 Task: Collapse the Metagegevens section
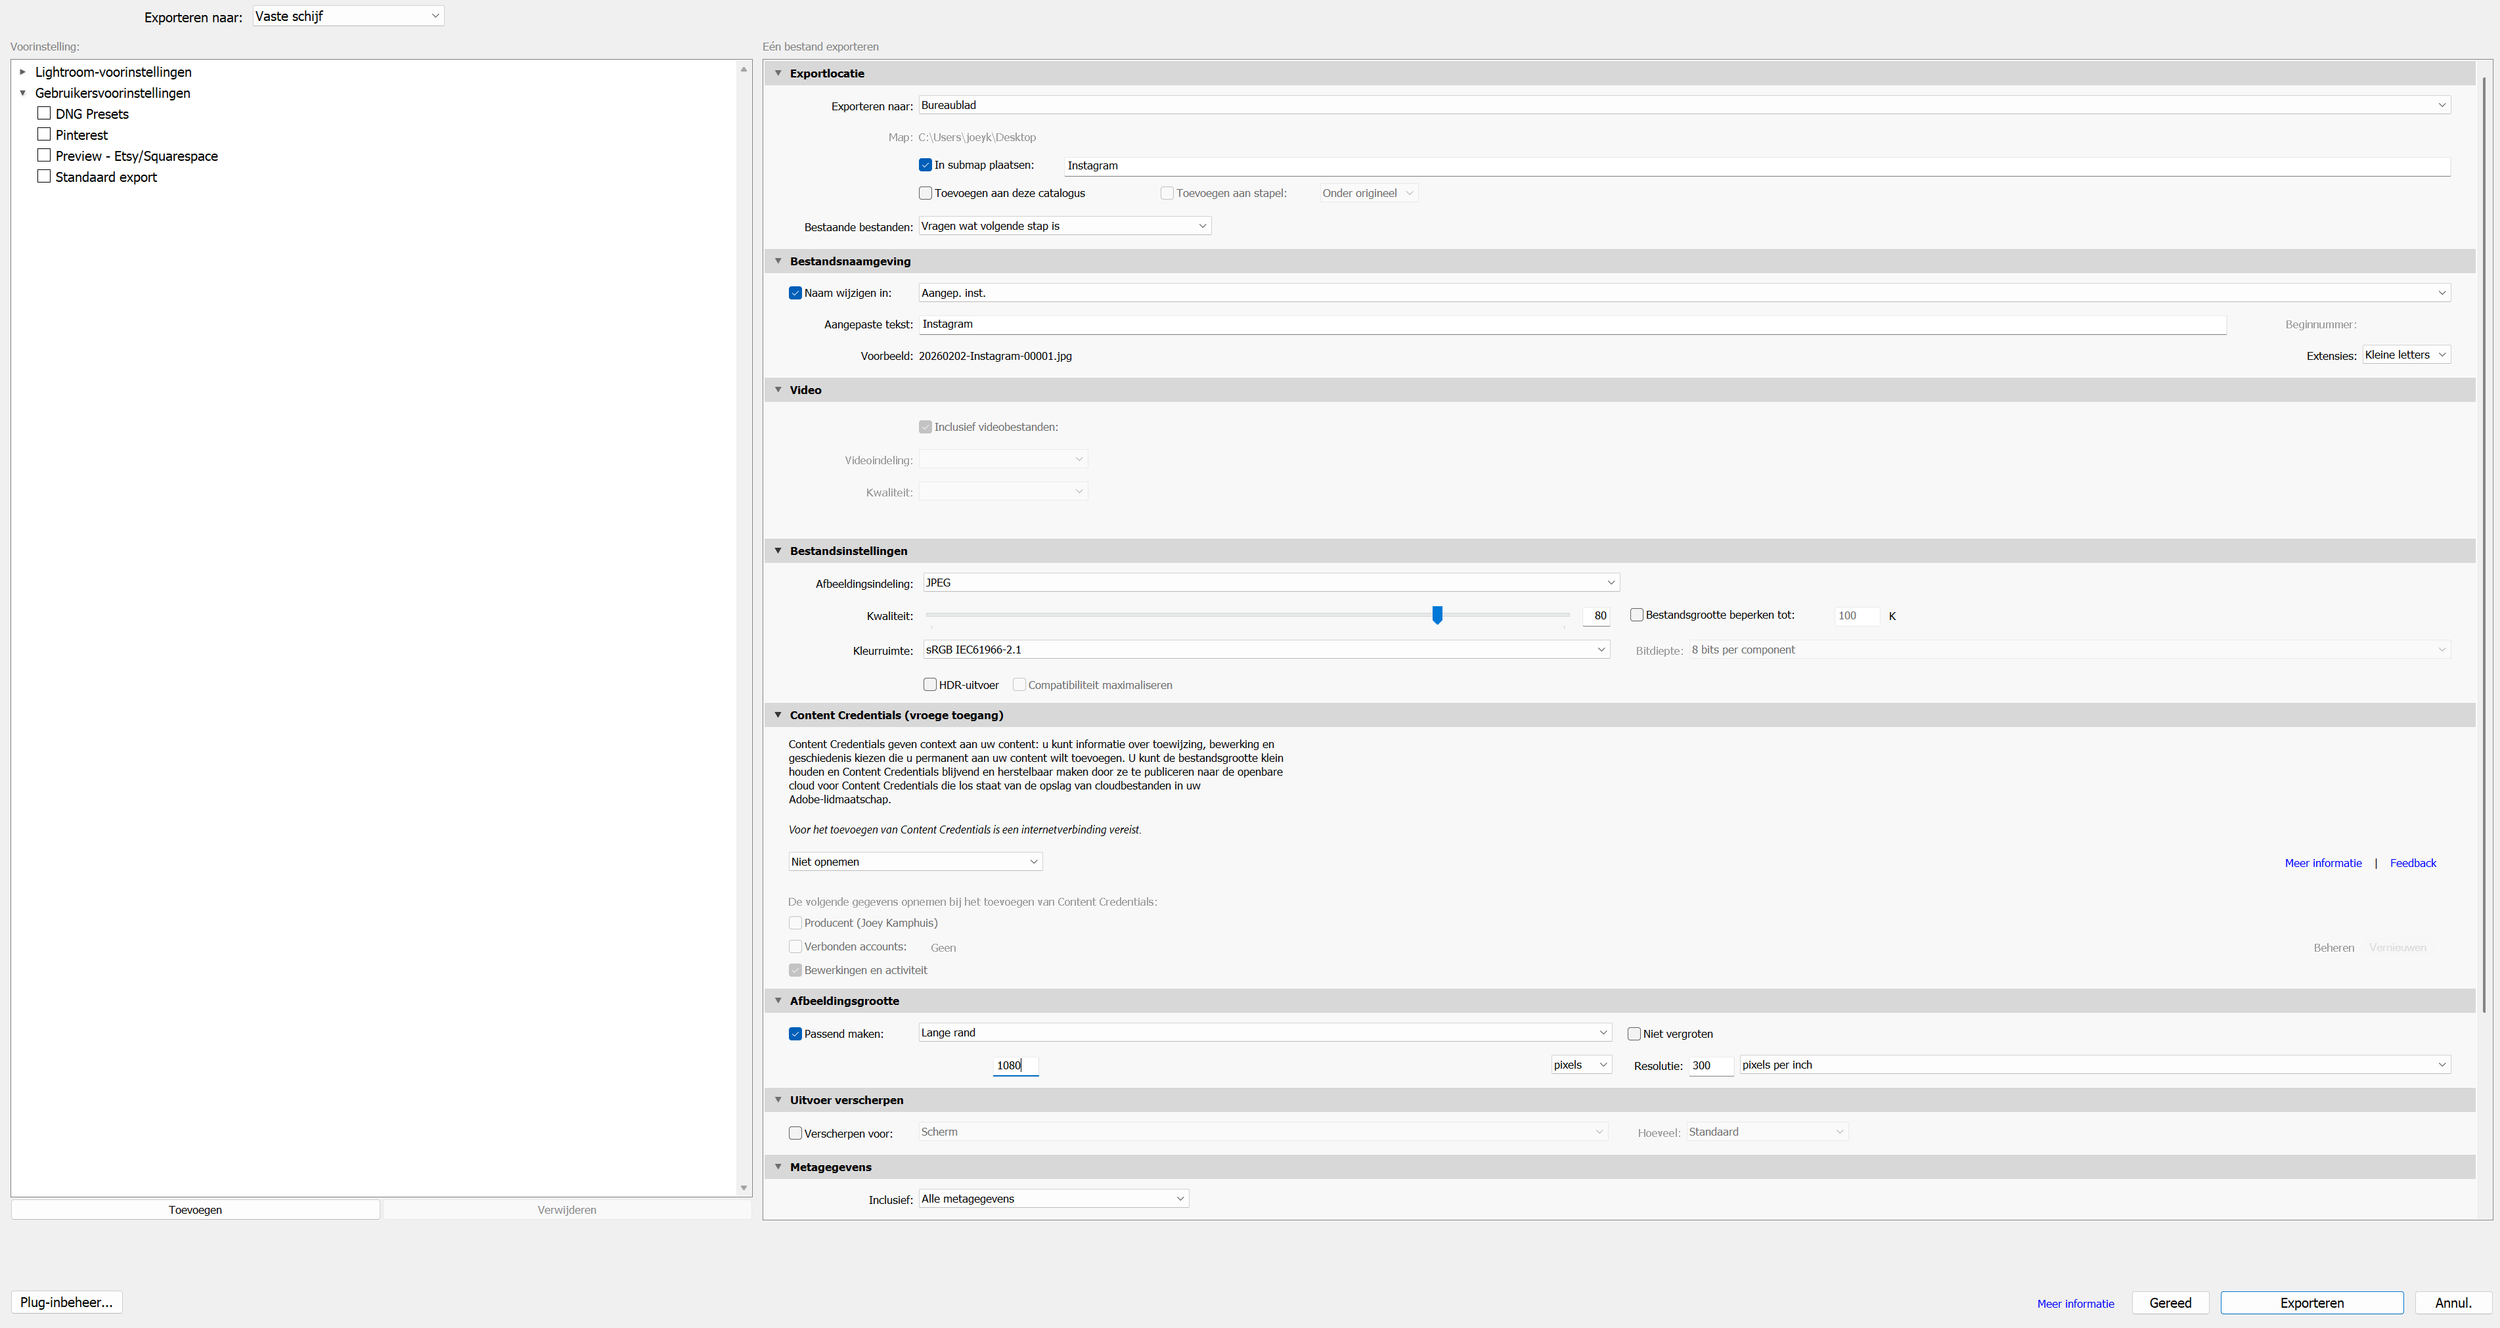coord(779,1166)
